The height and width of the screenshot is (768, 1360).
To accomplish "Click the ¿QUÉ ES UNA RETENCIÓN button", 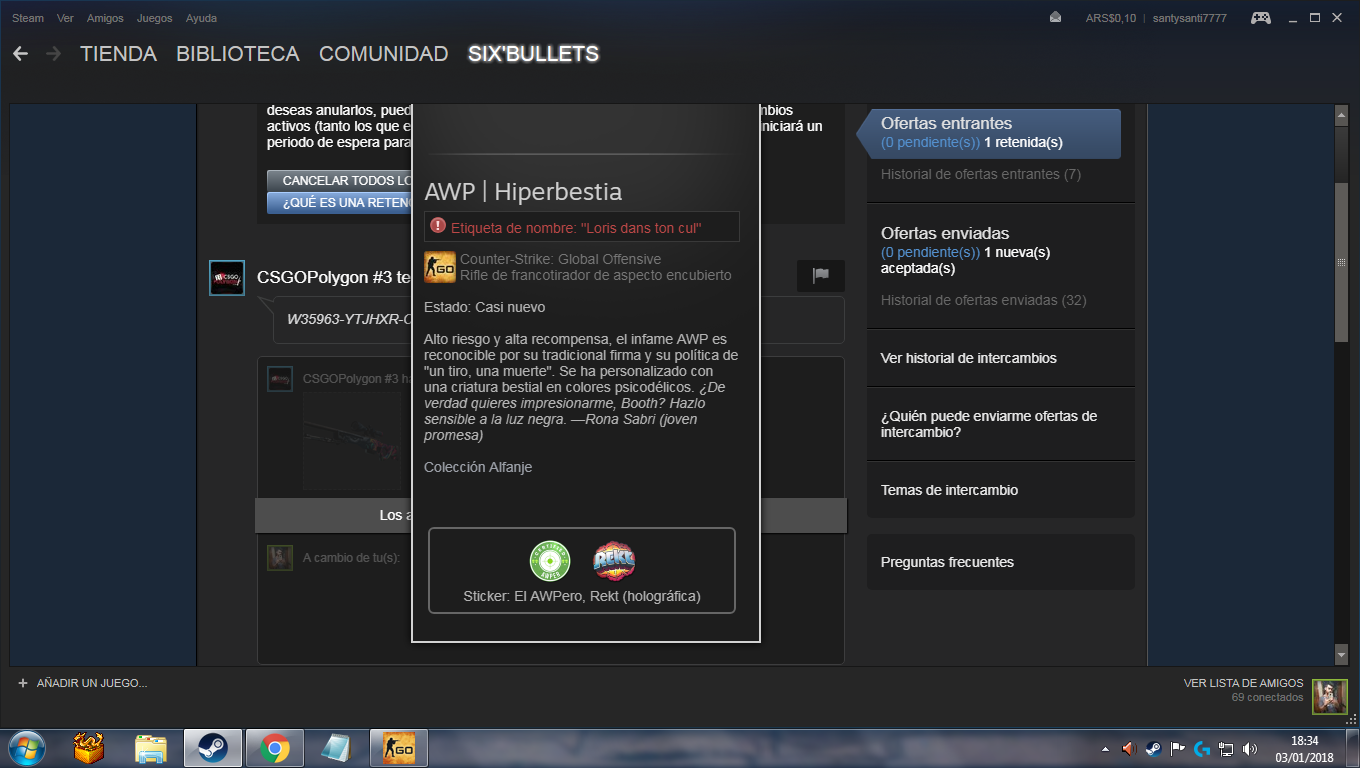I will click(340, 203).
